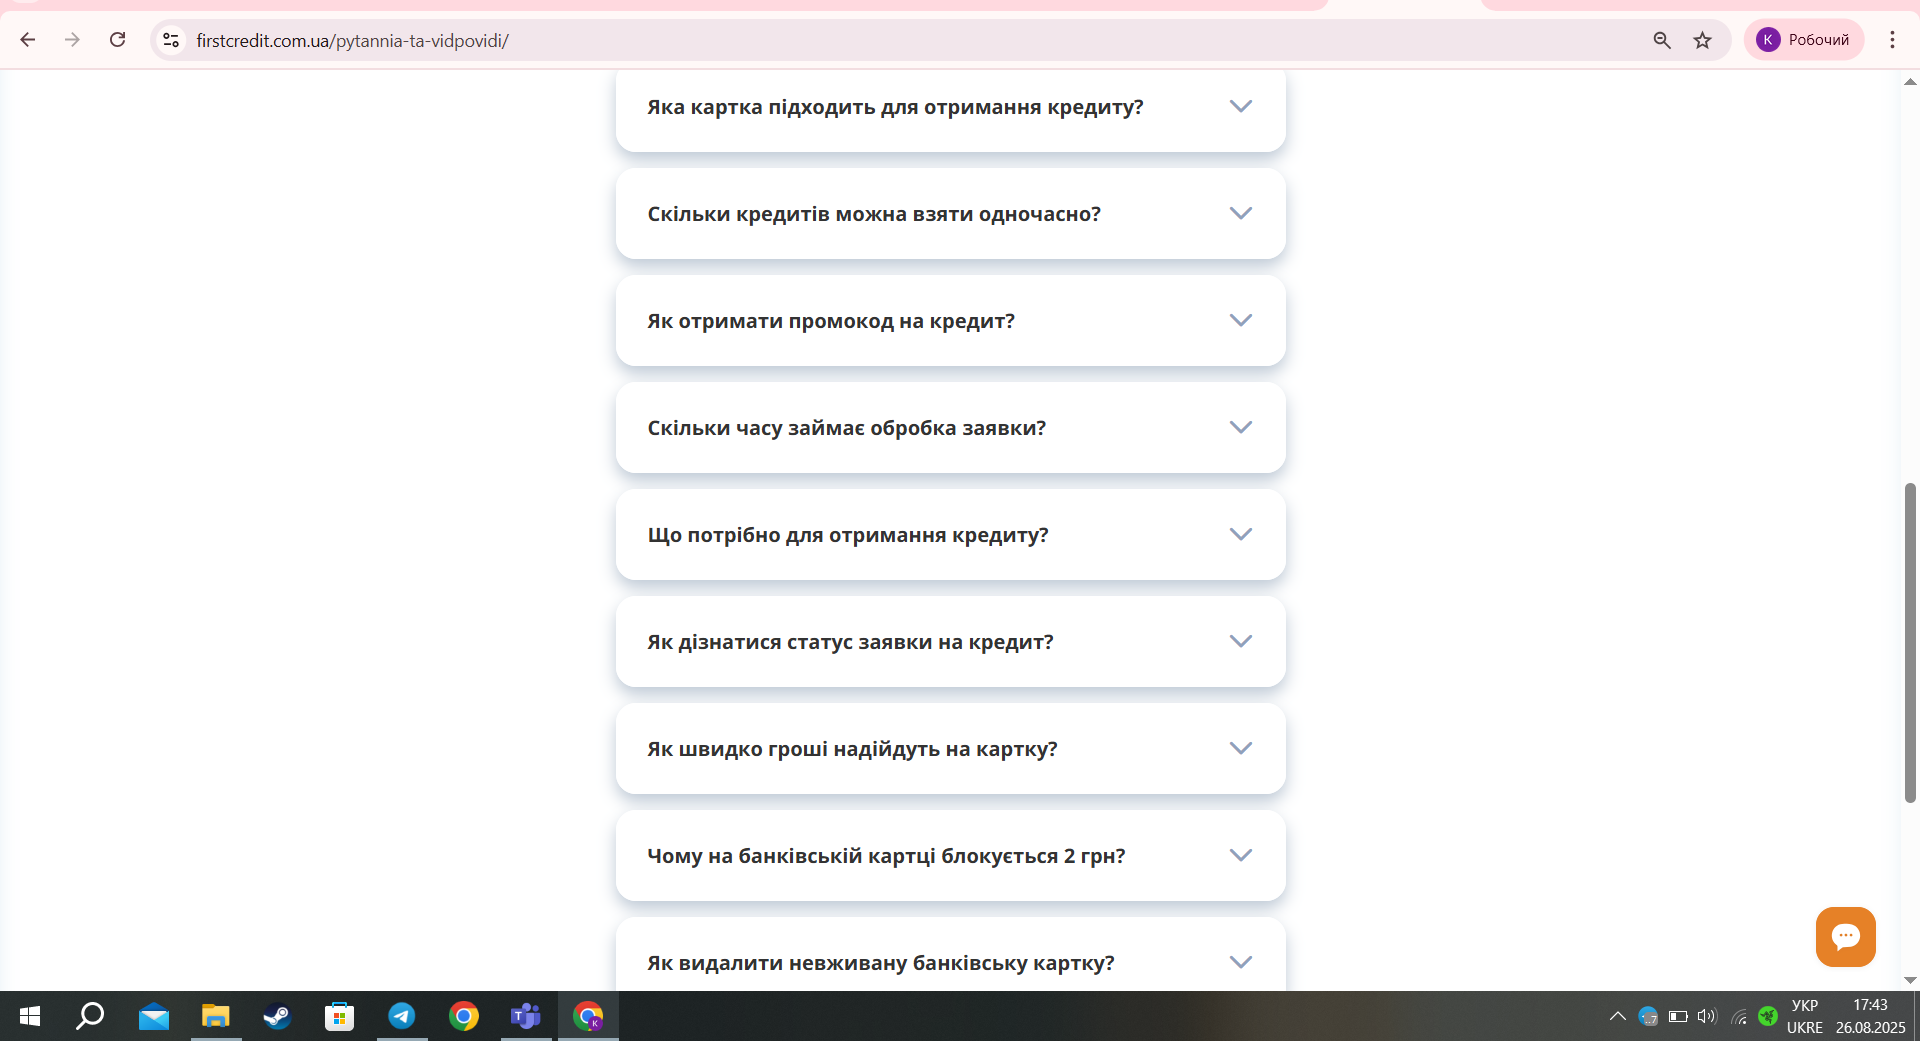This screenshot has width=1920, height=1041.
Task: Show hidden system tray icons
Action: pos(1617,1017)
